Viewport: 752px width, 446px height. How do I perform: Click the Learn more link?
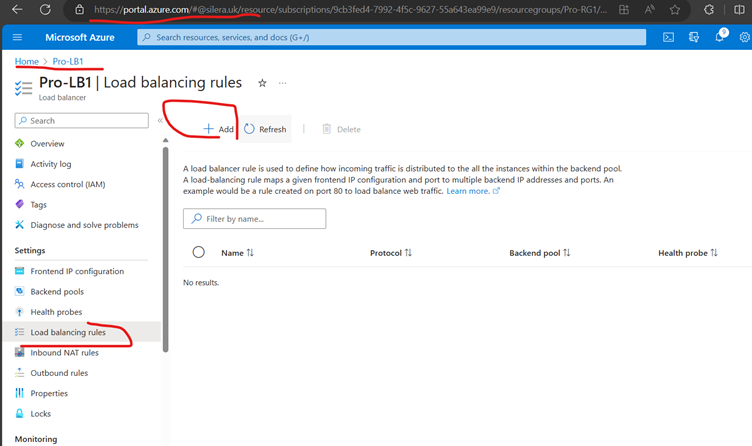coord(468,191)
